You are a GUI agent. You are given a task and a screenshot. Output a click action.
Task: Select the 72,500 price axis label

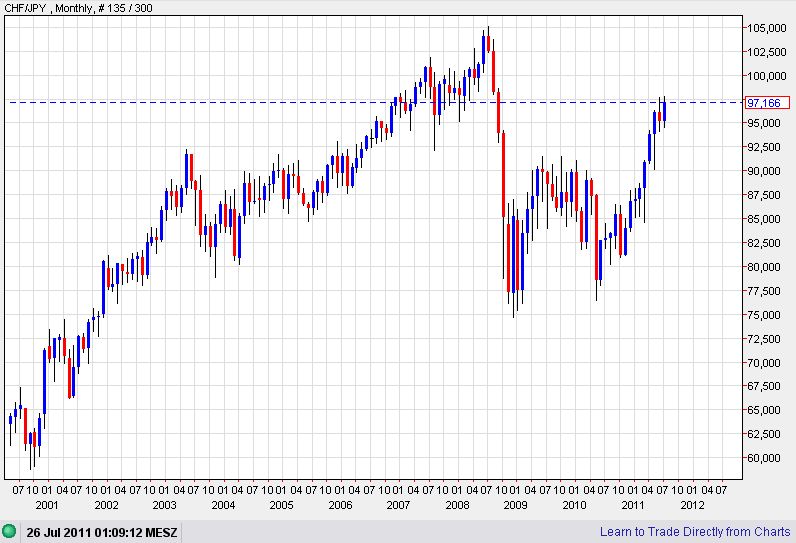pos(764,338)
